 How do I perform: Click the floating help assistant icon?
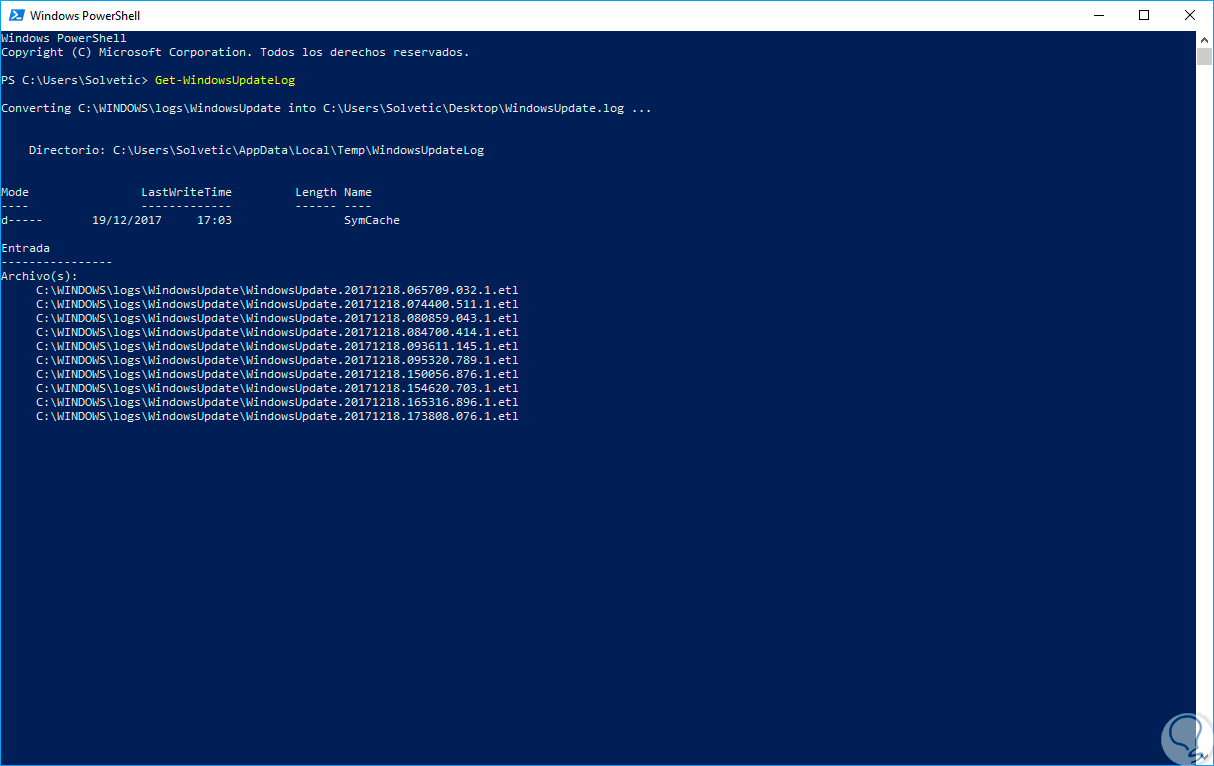coord(1186,738)
